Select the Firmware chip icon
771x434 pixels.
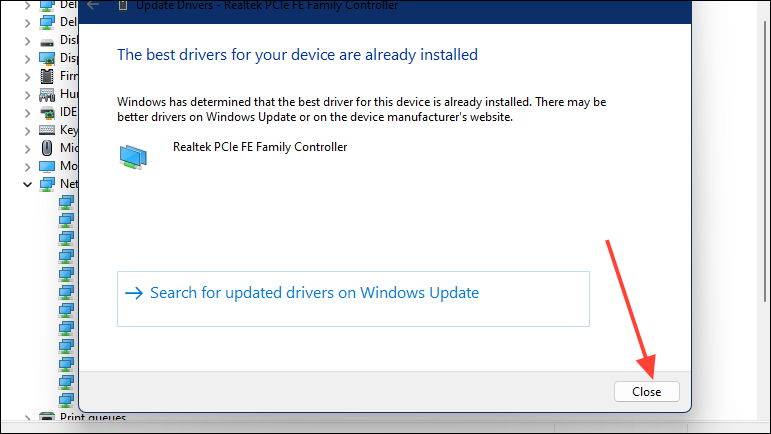click(47, 76)
